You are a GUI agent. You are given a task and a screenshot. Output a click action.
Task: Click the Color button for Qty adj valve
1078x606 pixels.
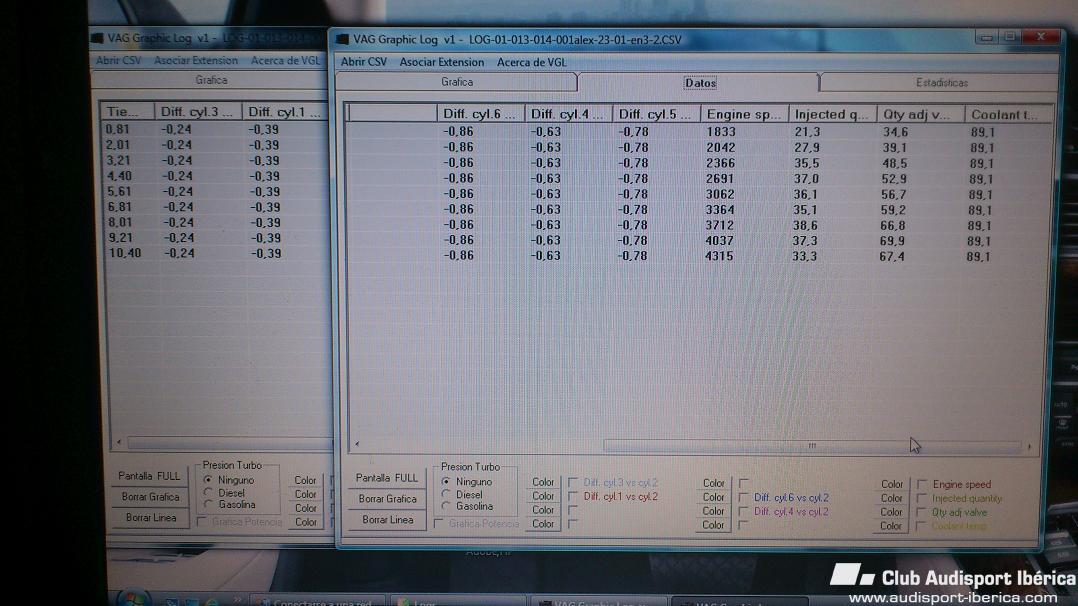click(891, 512)
